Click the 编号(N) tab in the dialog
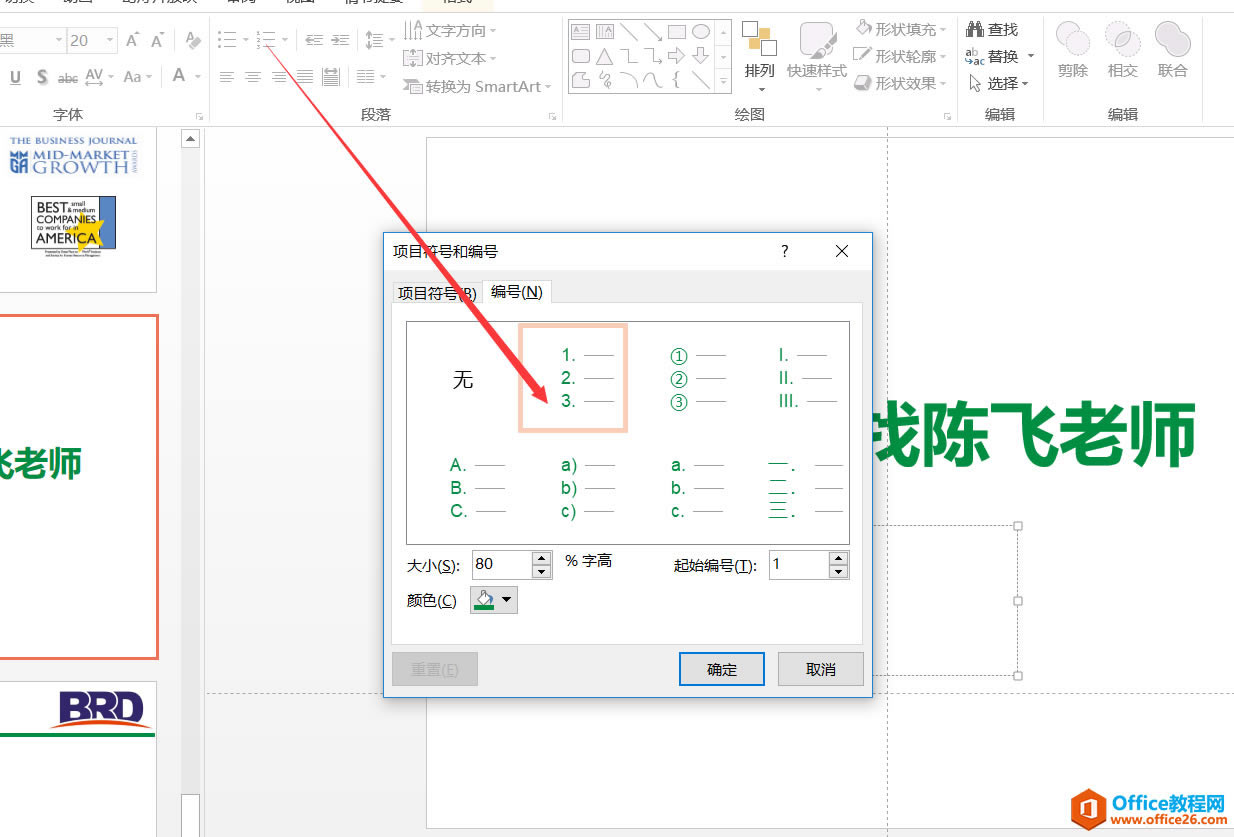 (517, 292)
